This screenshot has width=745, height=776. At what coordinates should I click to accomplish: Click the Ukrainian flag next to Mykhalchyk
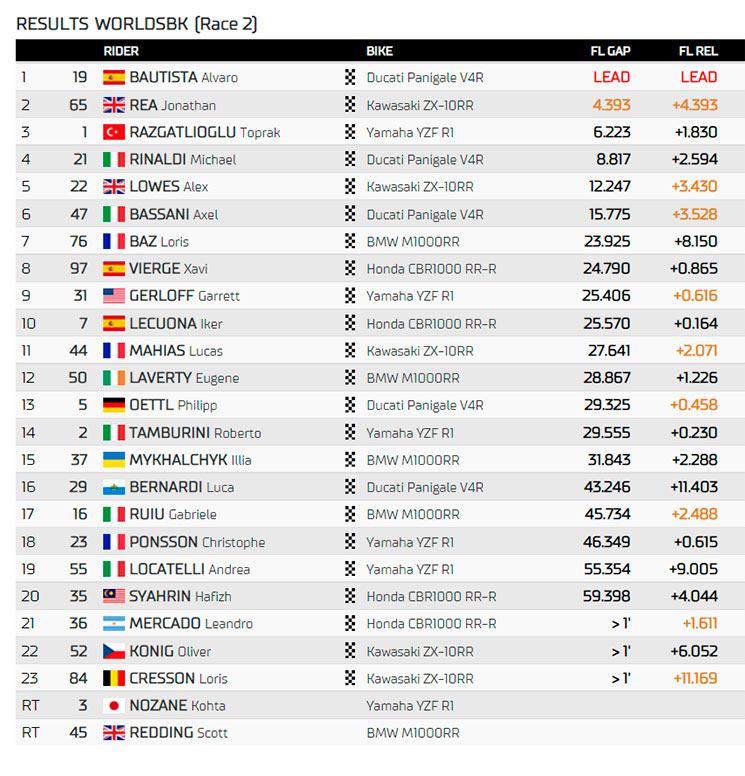tap(114, 460)
